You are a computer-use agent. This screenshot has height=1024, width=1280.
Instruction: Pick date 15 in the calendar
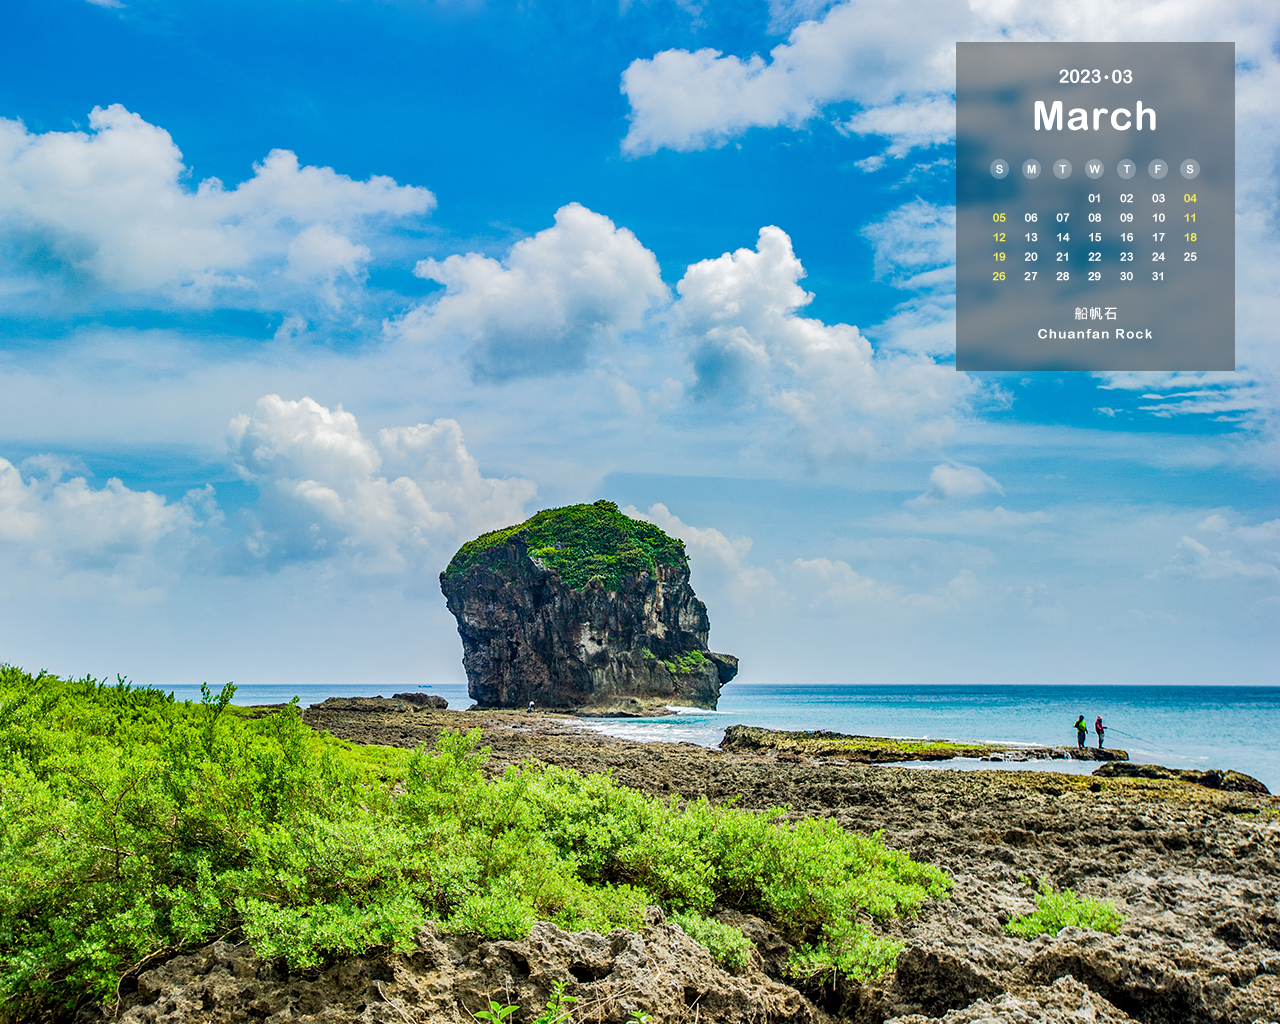point(1095,237)
